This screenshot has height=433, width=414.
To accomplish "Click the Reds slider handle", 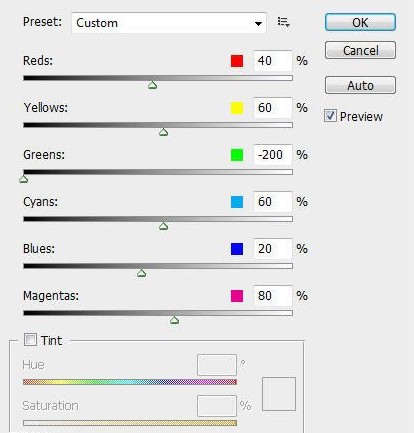I will (153, 85).
